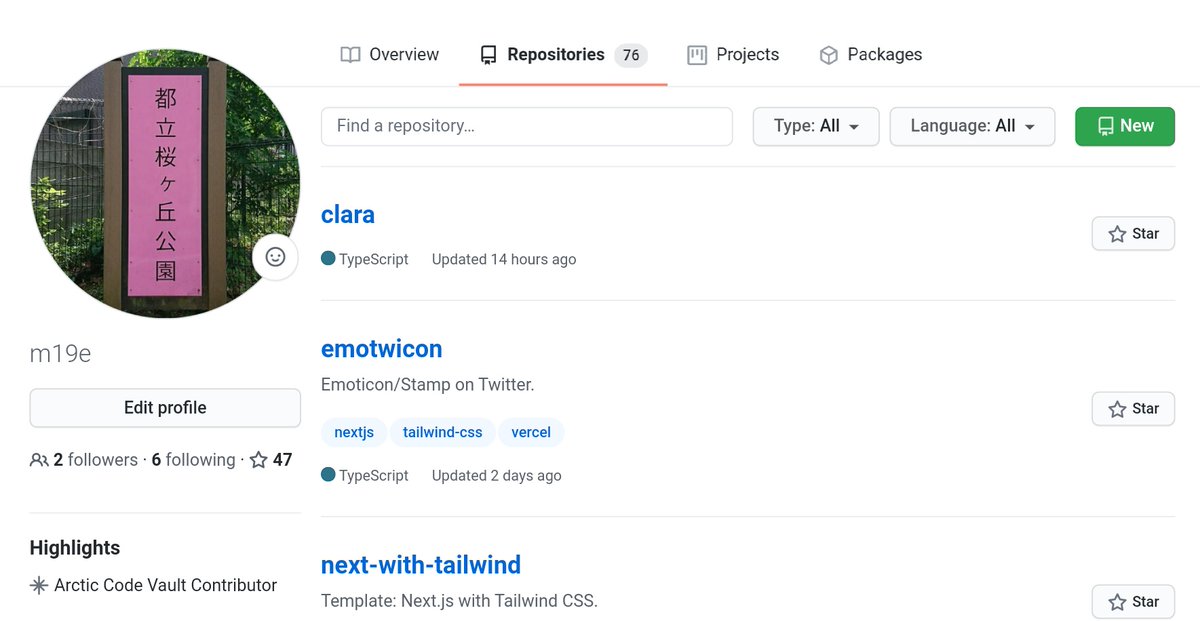Click the Emoticon/Stamp on Twitter description

pos(428,385)
